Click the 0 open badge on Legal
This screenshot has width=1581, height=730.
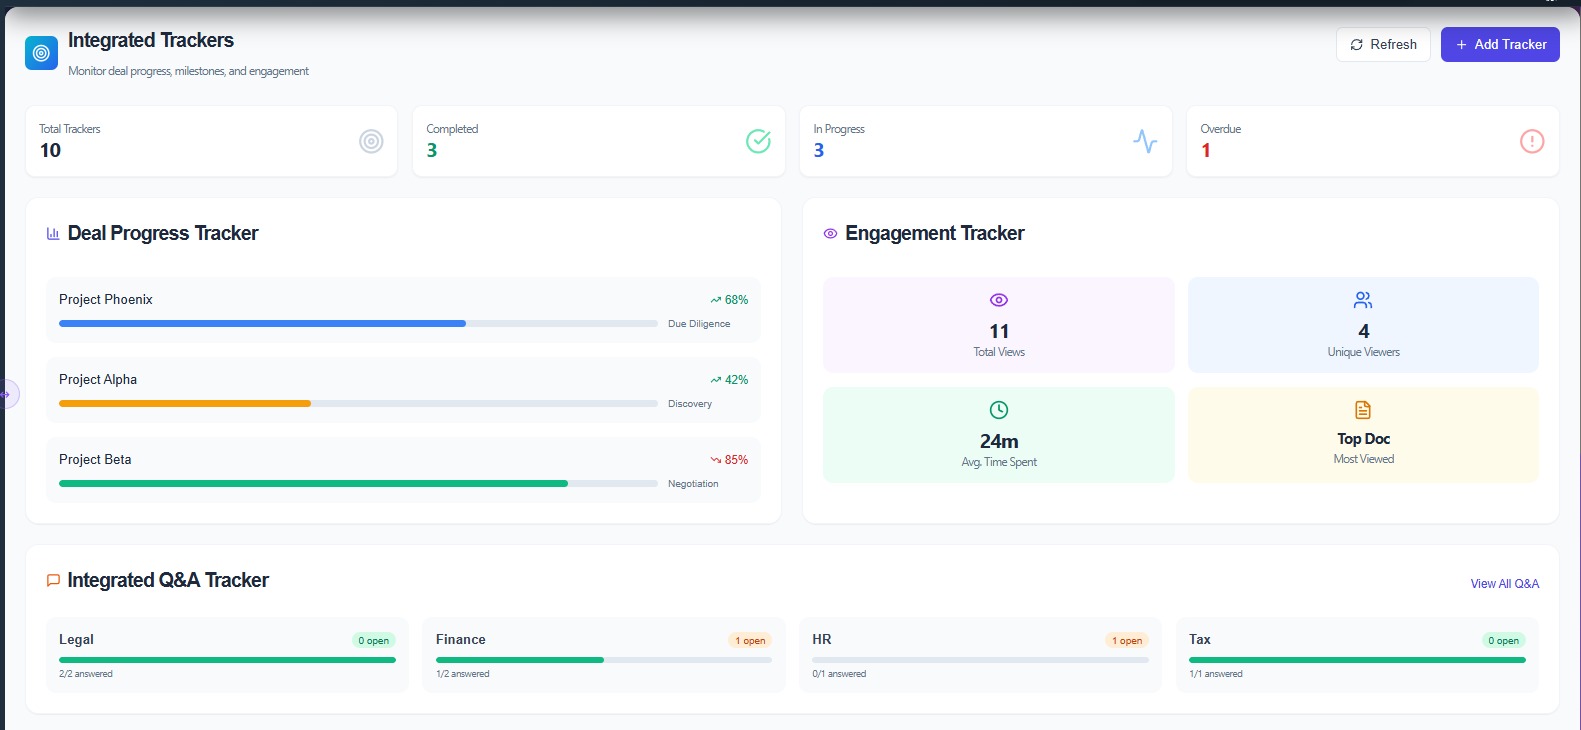(x=374, y=641)
